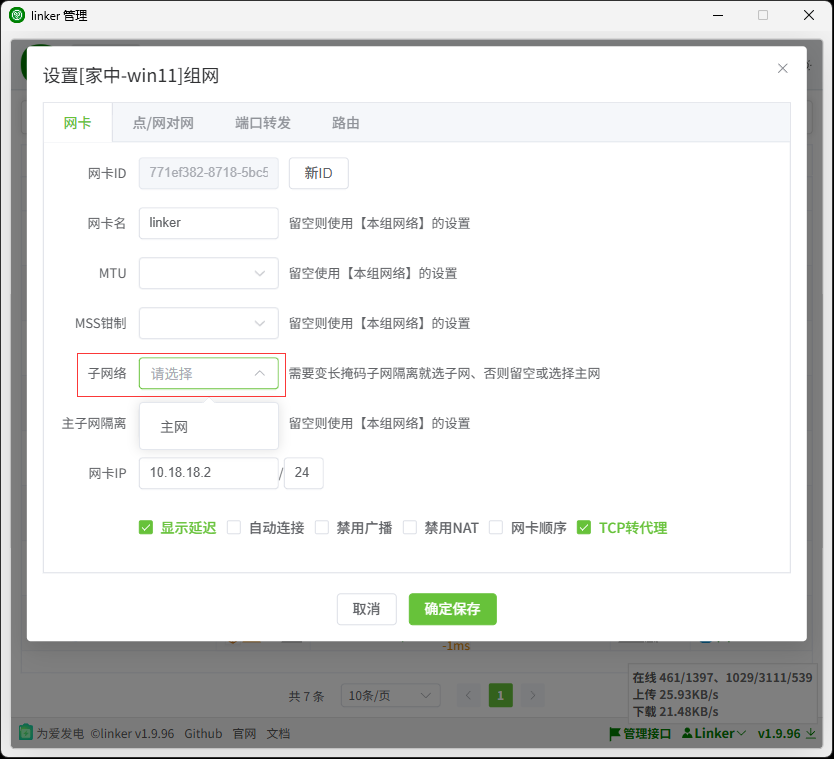Uncheck the 显示延迟 checkbox
The width and height of the screenshot is (834, 759).
coord(146,528)
